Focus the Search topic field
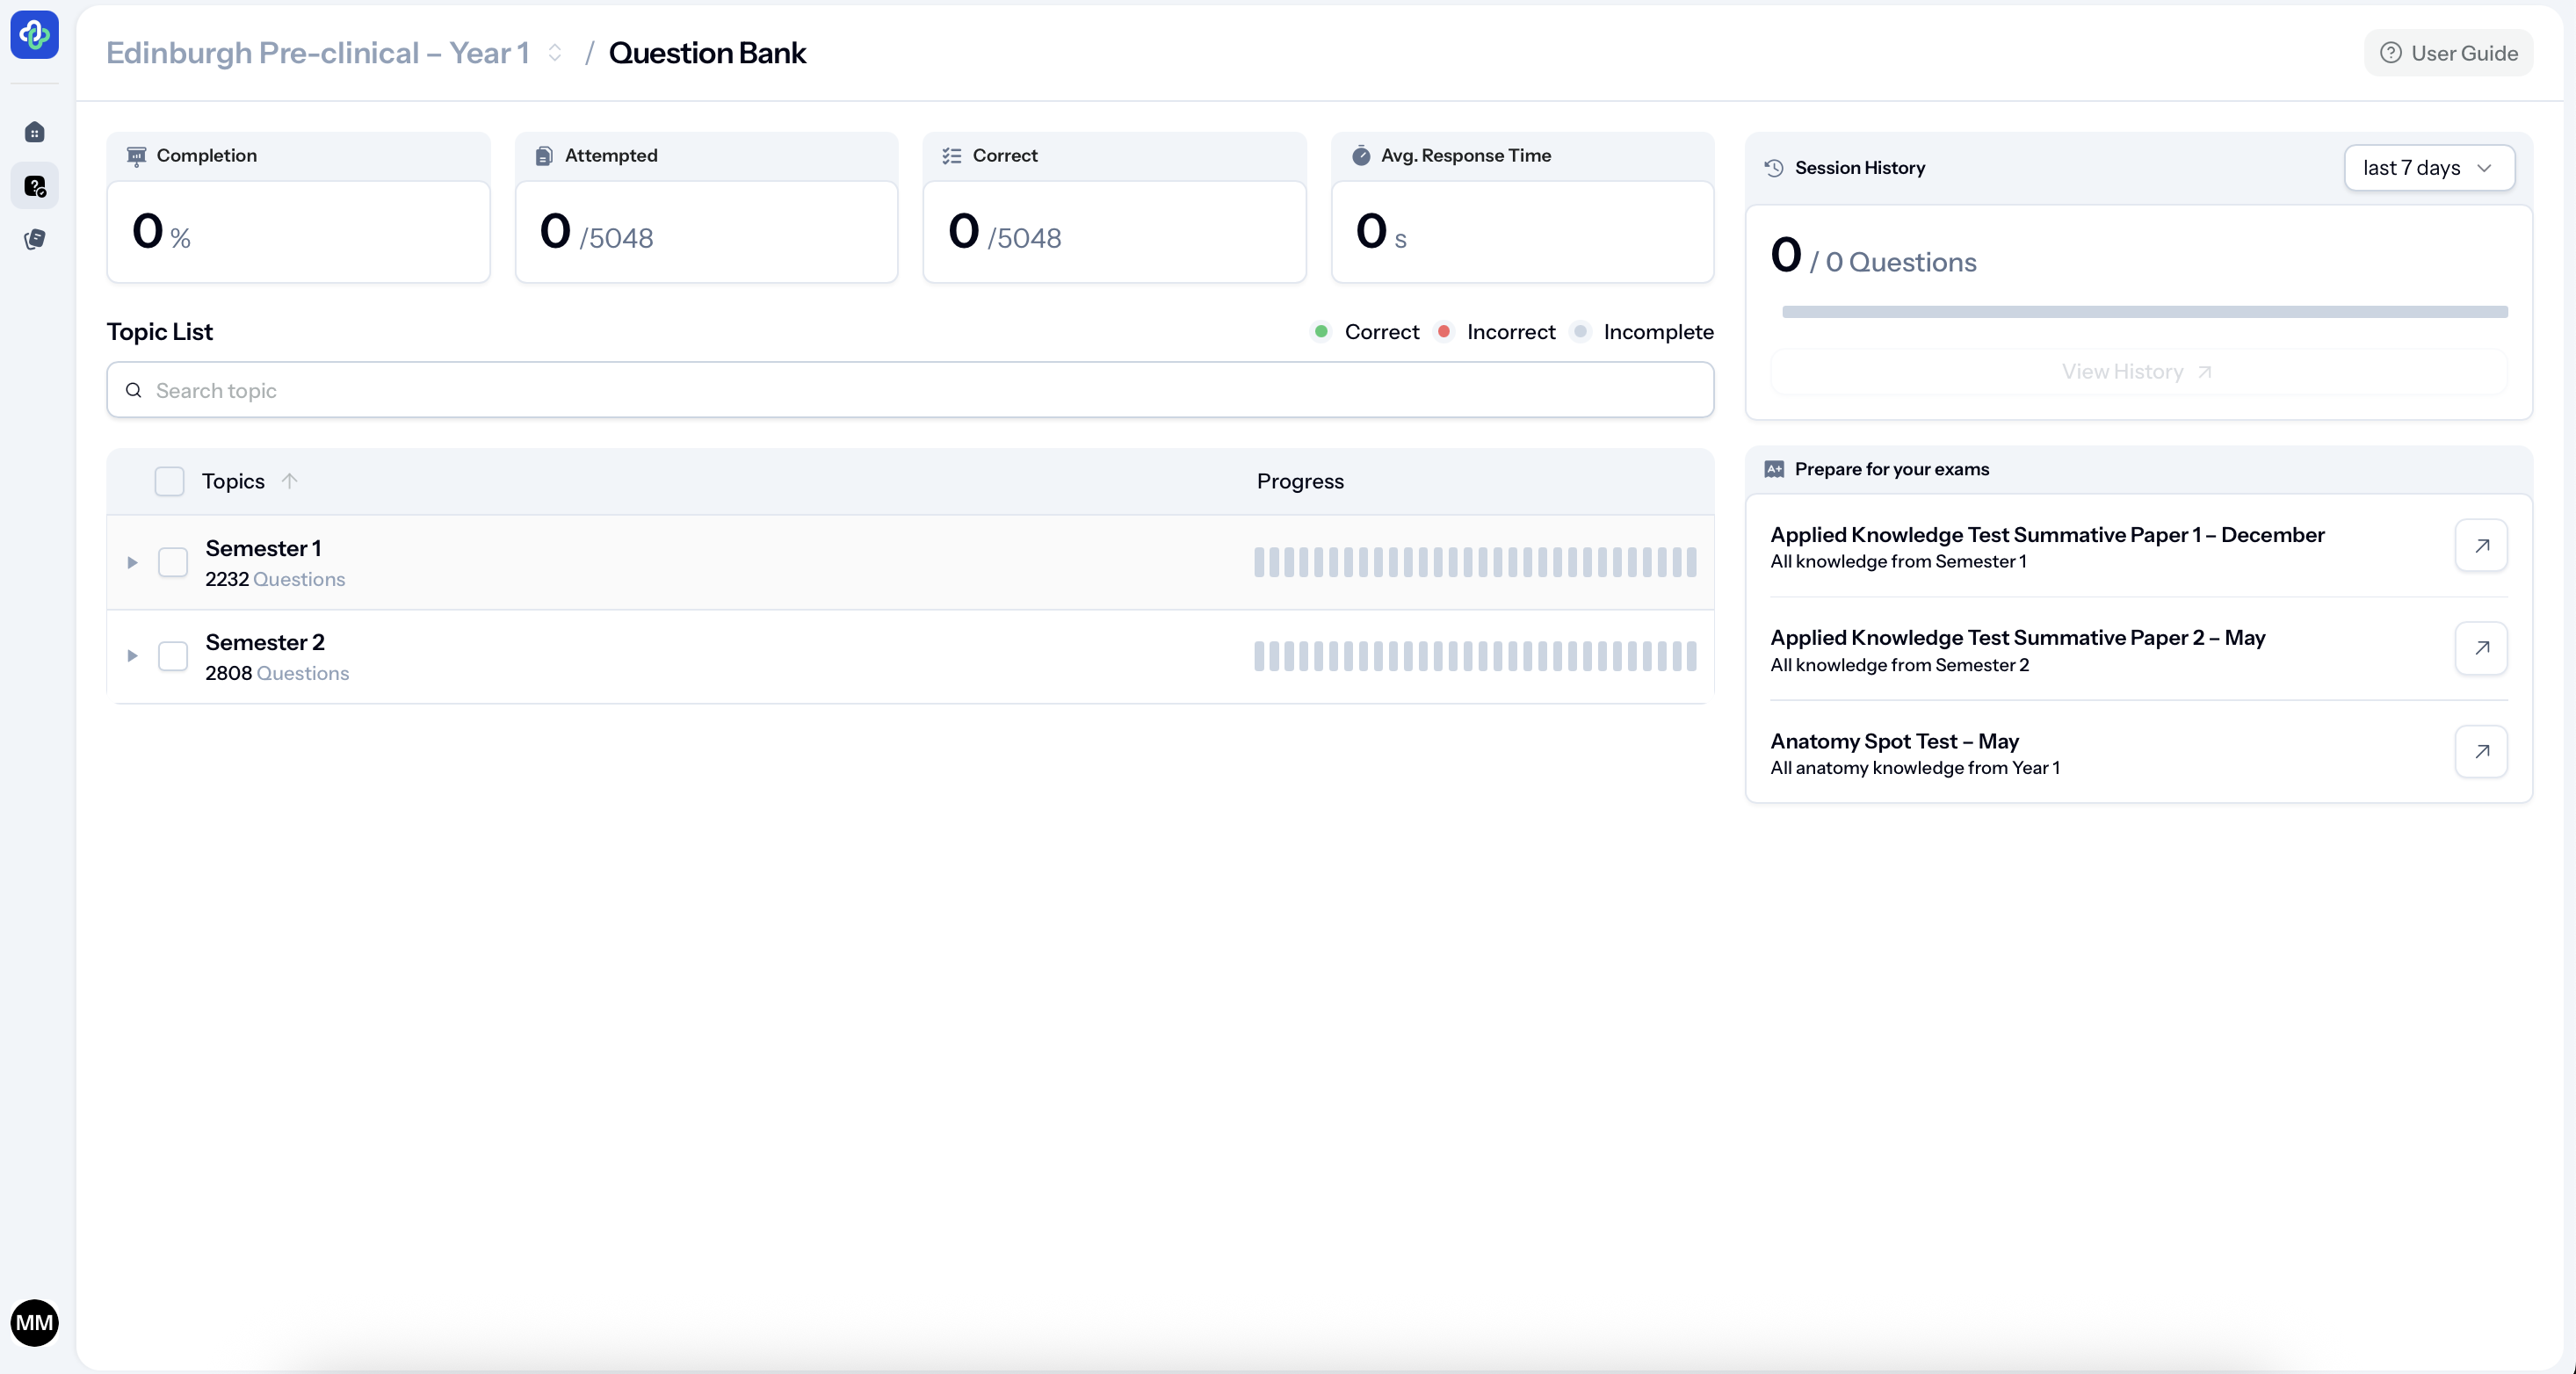The width and height of the screenshot is (2576, 1374). pos(910,390)
